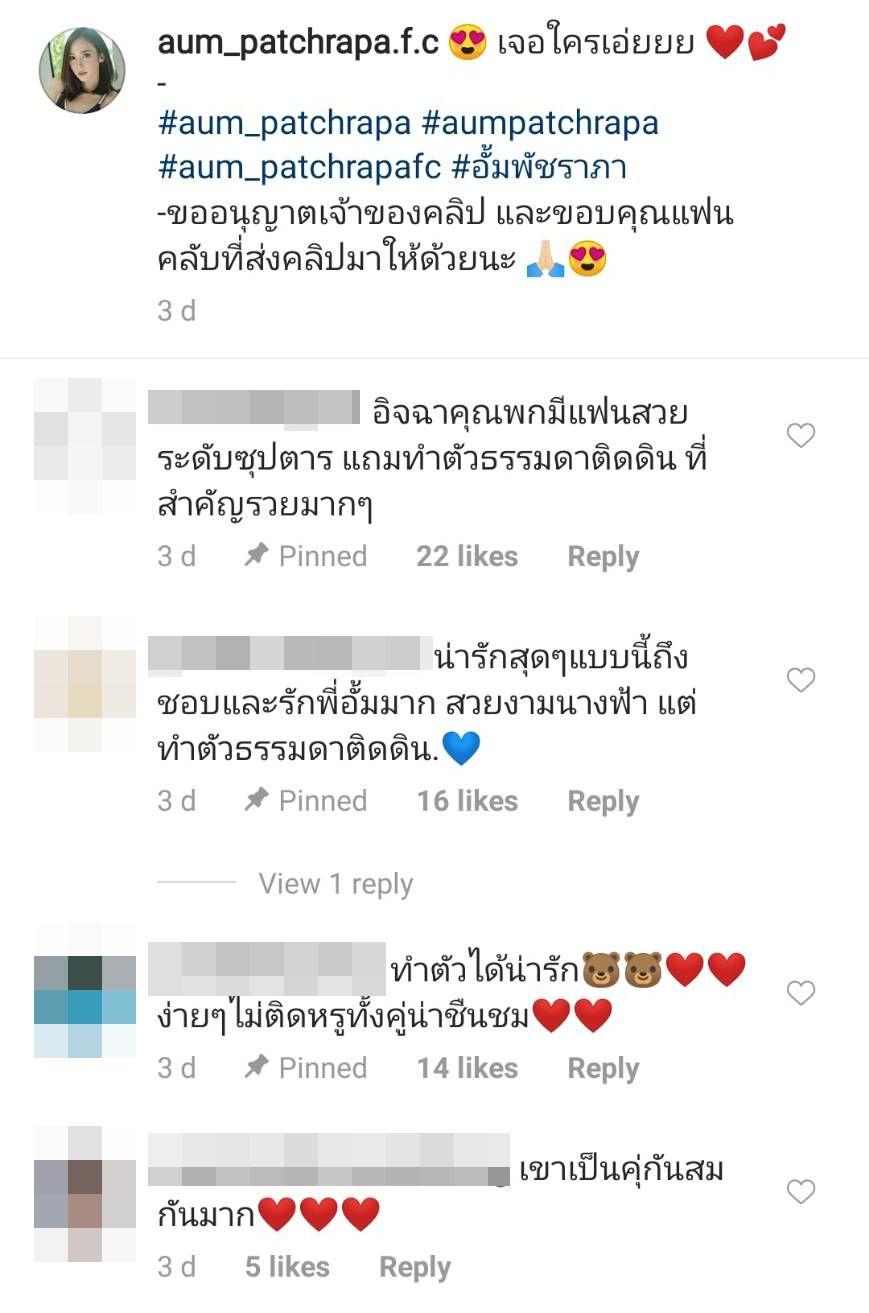Open the aum_patchrapa.f.c username link
The height and width of the screenshot is (1313, 869).
click(299, 44)
